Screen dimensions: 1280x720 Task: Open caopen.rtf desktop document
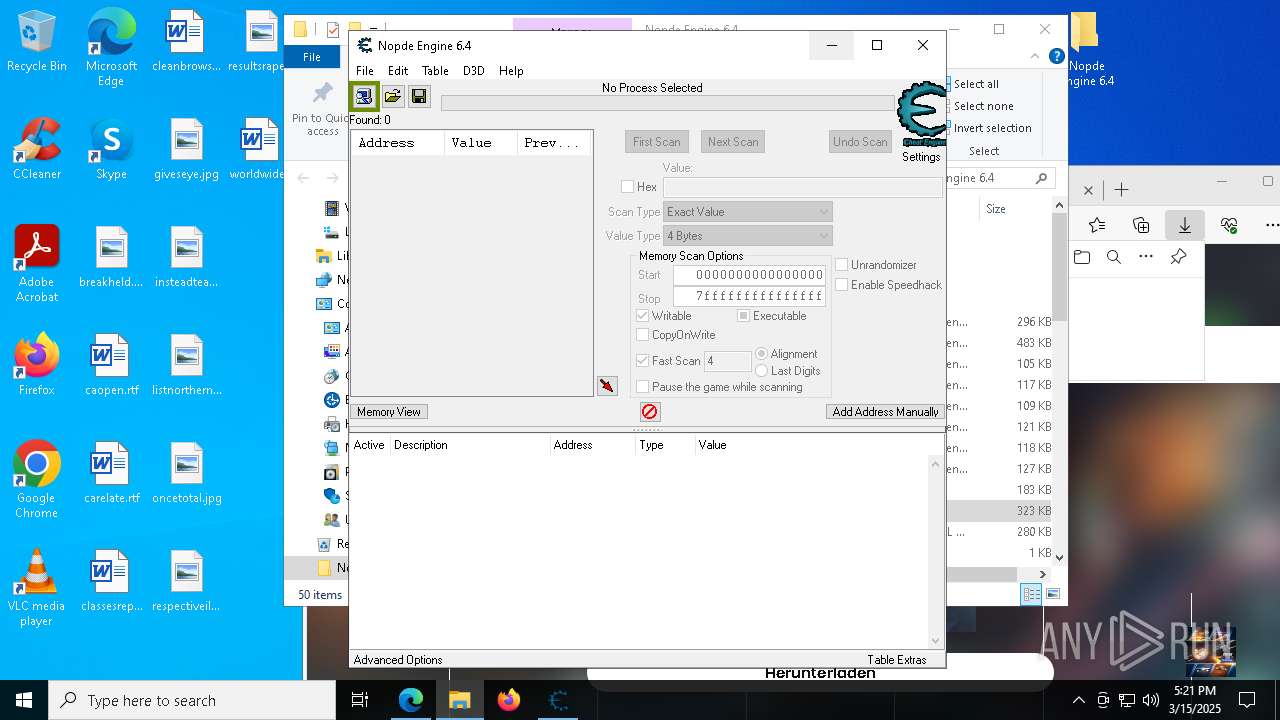coord(111,364)
